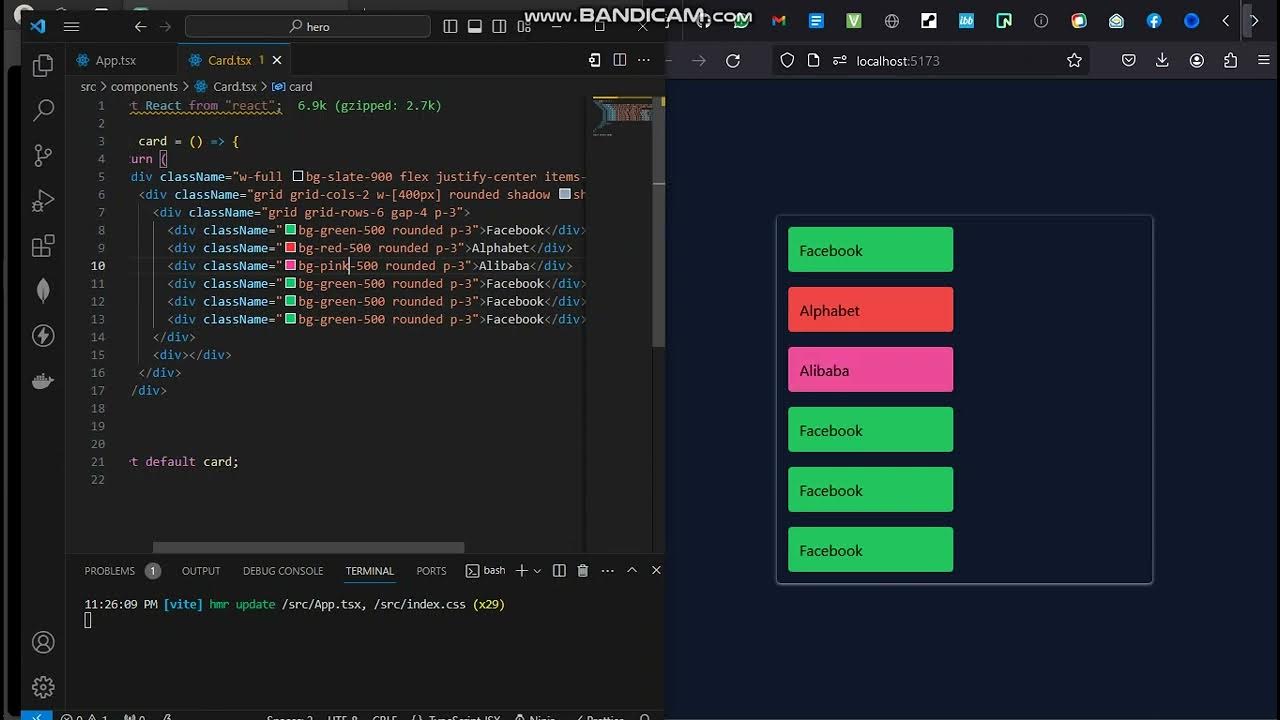1280x720 pixels.
Task: Expand the card symbol breadcrumb
Action: click(292, 87)
